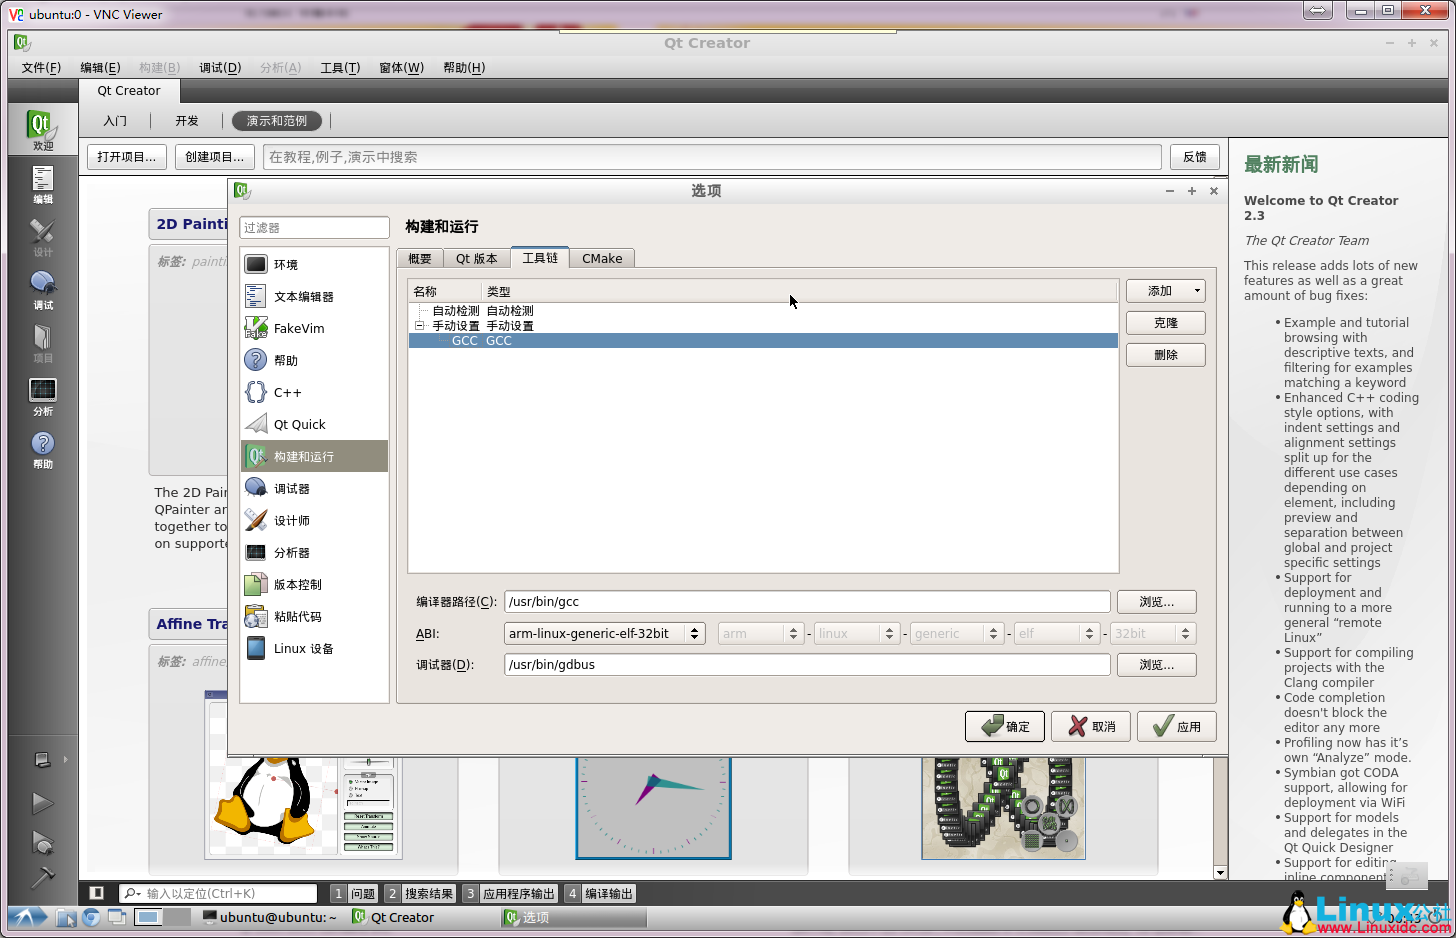Open the 工具(T) menu
Image resolution: width=1456 pixels, height=938 pixels.
pyautogui.click(x=339, y=68)
